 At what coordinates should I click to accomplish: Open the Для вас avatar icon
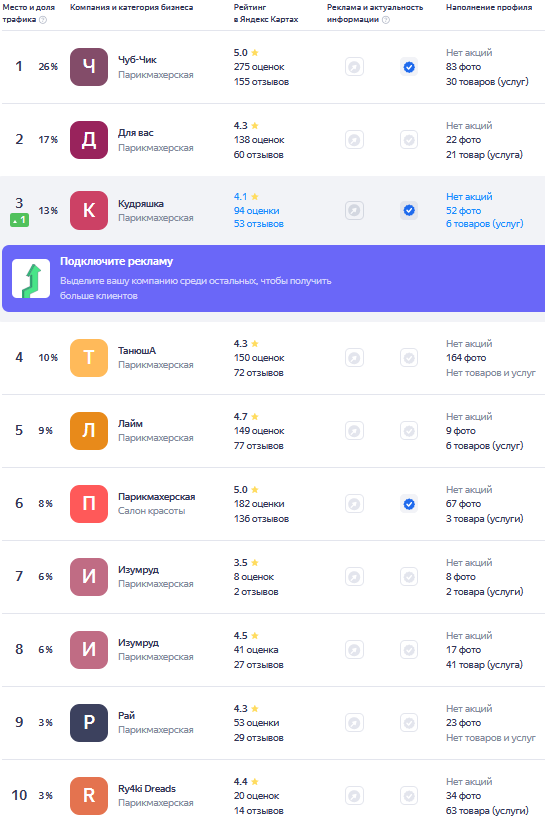pos(89,140)
